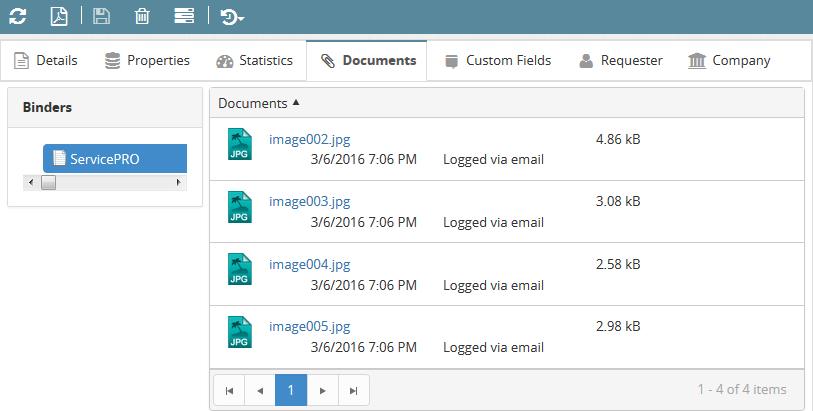Click the next page arrow
This screenshot has height=411, width=813.
322,390
